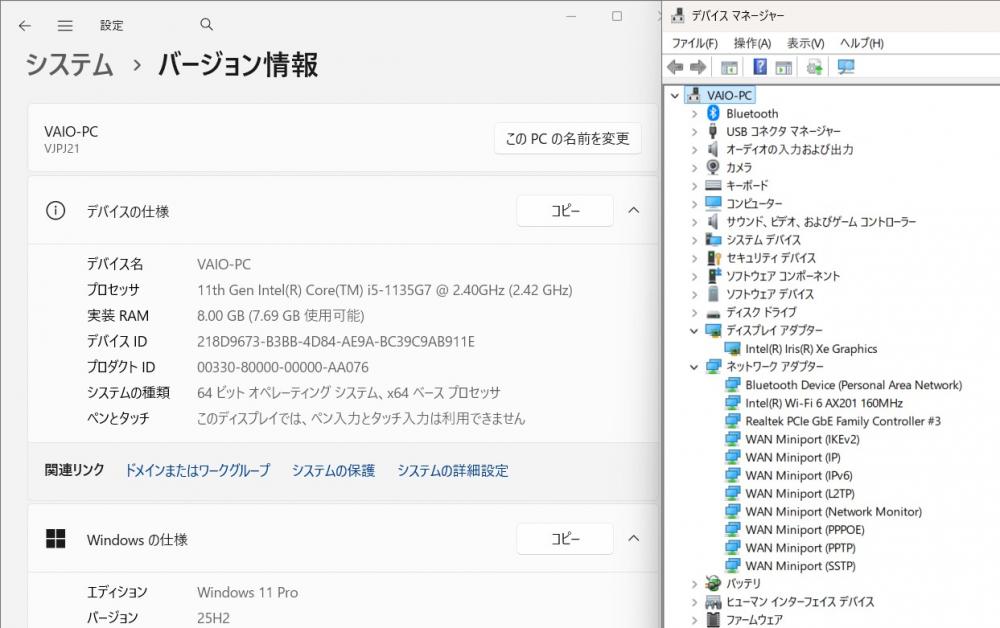Screen dimensions: 1000x628
Task: Click the scan for hardware changes icon
Action: click(x=846, y=67)
